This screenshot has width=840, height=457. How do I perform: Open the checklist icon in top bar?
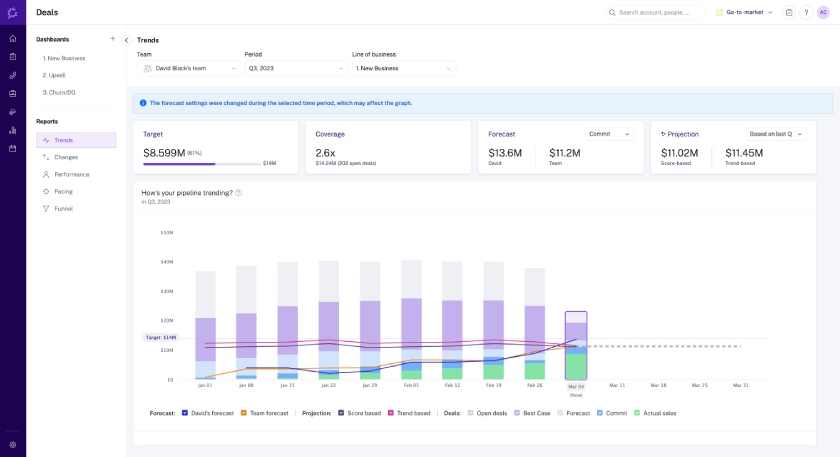[x=789, y=12]
